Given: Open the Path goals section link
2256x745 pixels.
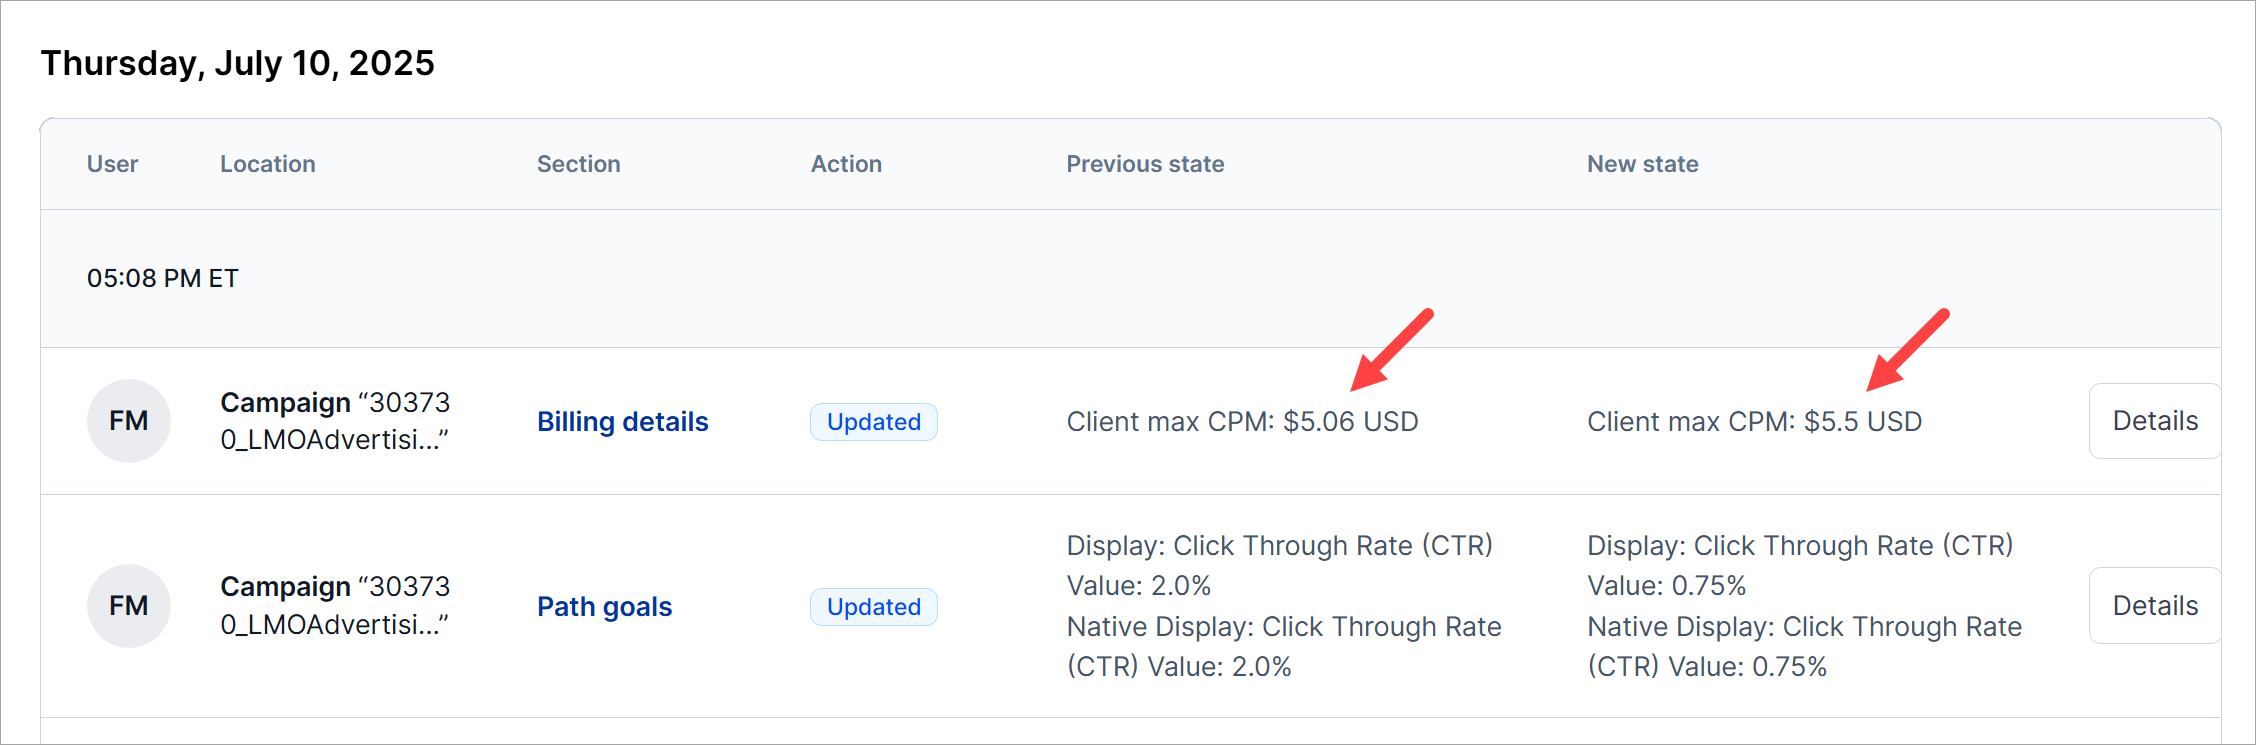Looking at the screenshot, I should pyautogui.click(x=604, y=607).
